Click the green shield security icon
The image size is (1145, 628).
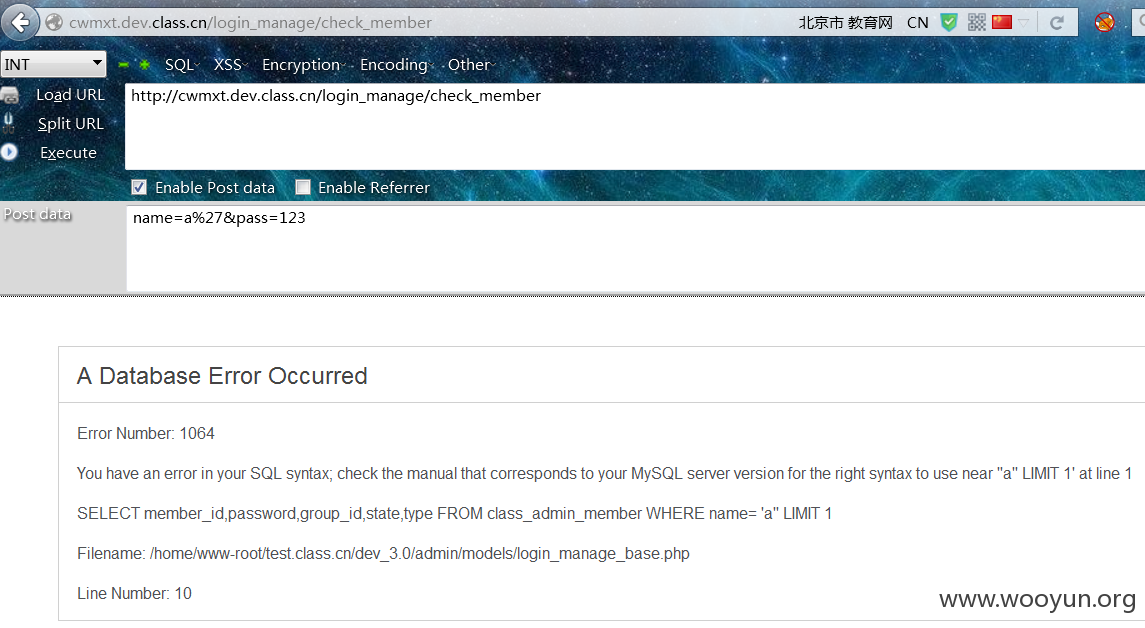949,23
